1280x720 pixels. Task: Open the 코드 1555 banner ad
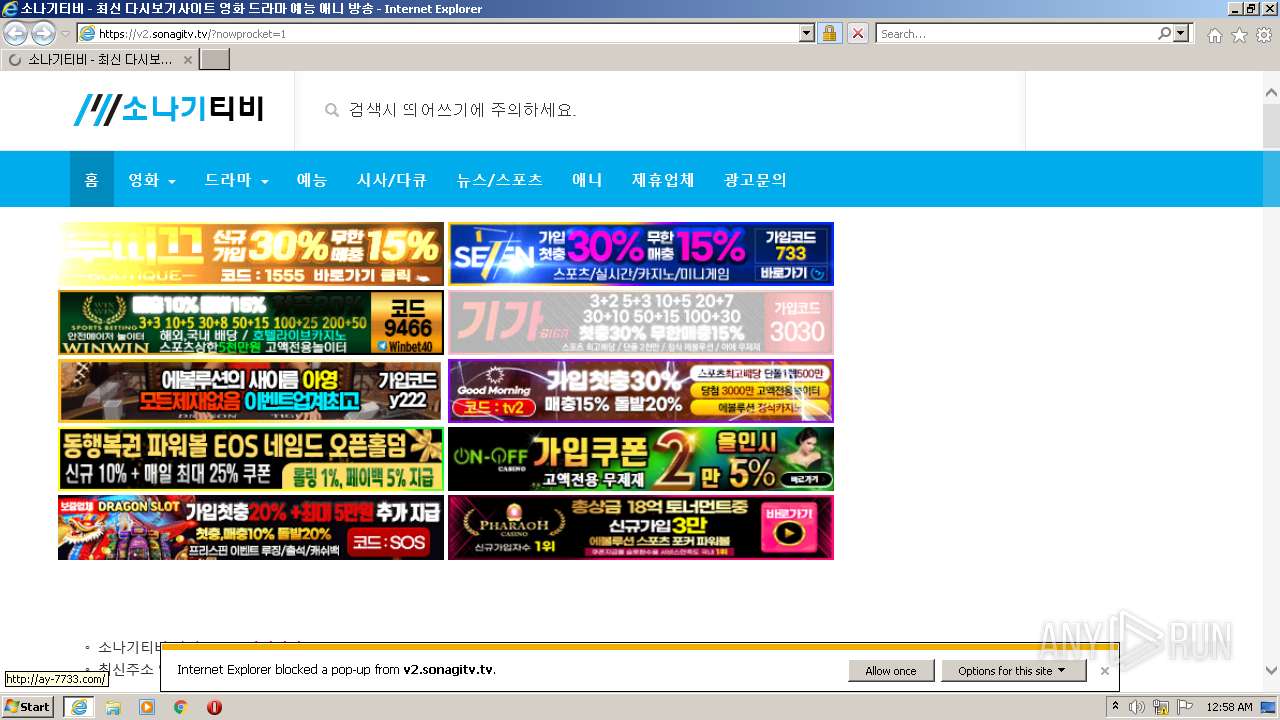251,254
